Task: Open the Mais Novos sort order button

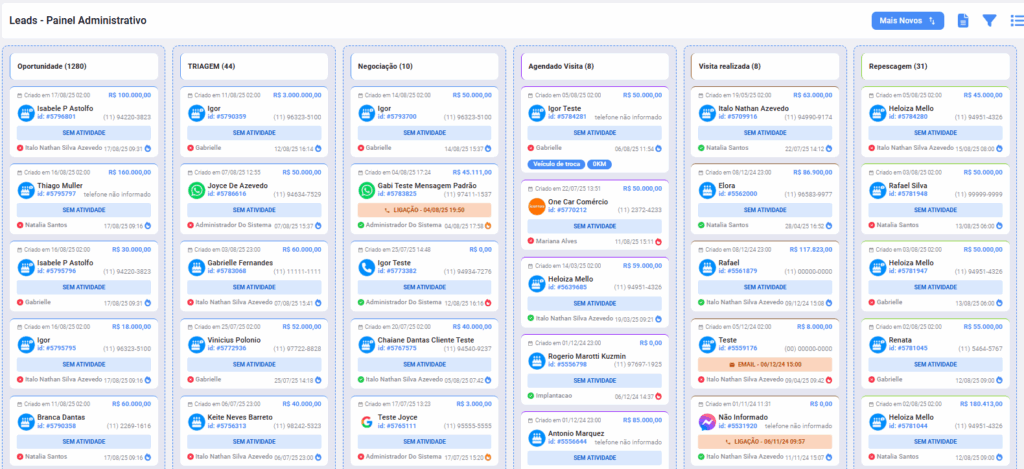Action: click(x=908, y=21)
